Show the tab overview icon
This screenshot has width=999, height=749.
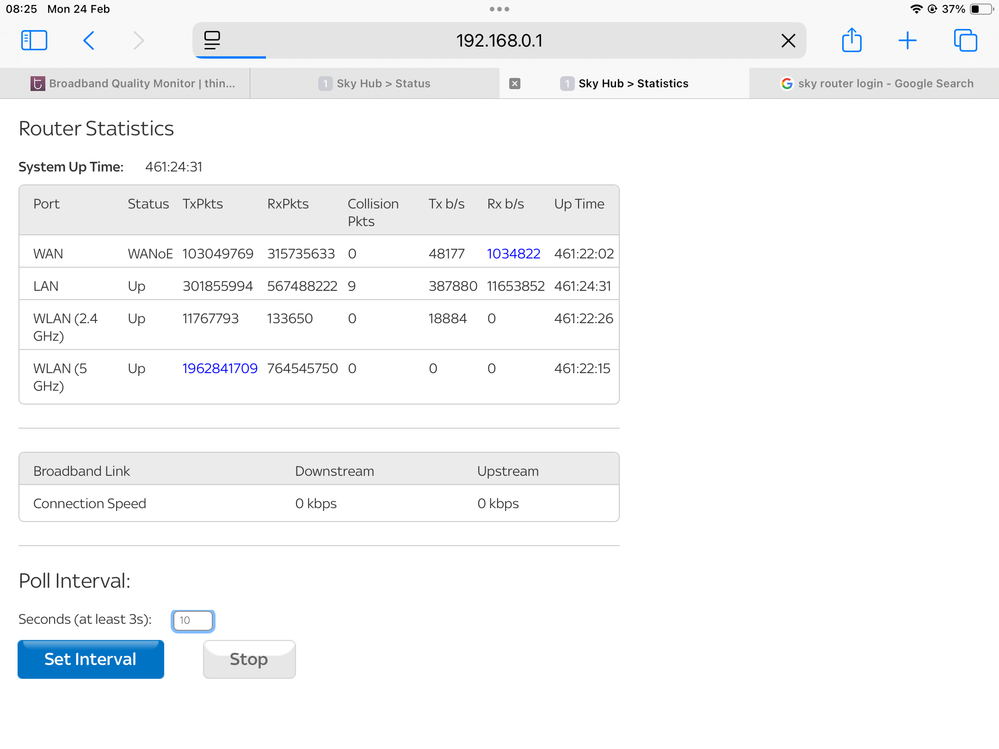point(965,40)
